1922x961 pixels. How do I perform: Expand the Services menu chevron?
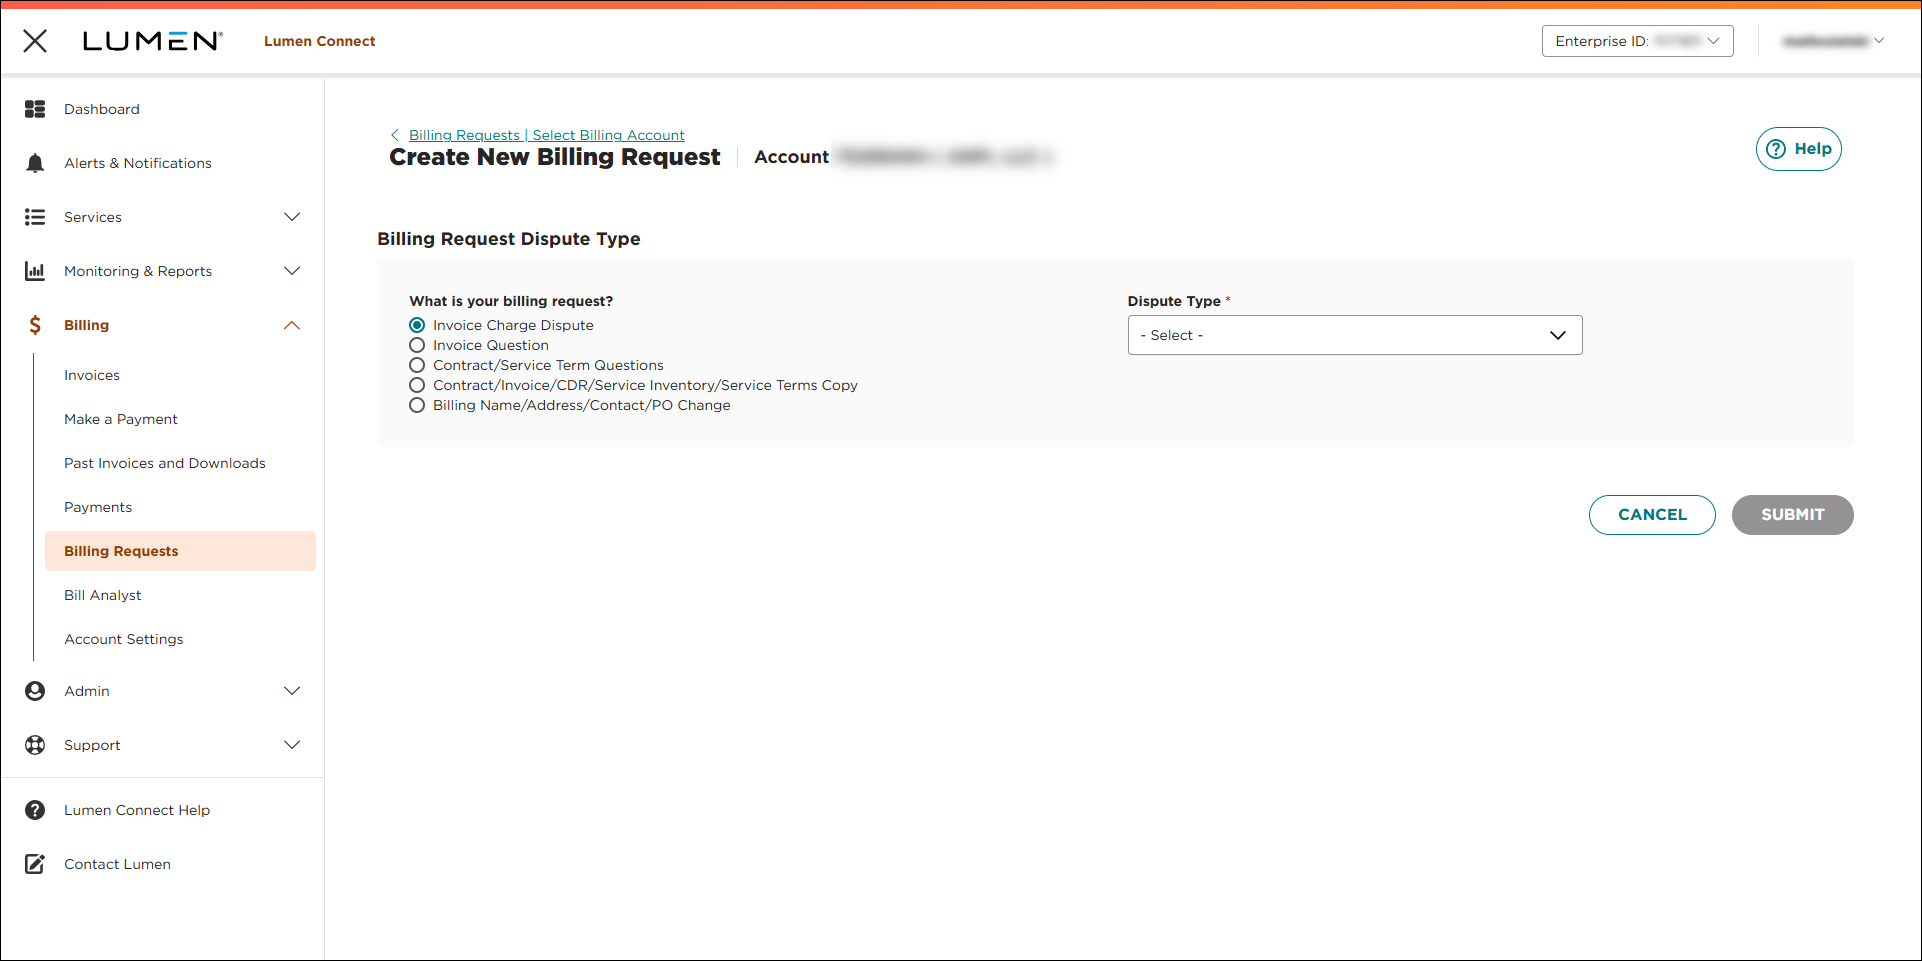pyautogui.click(x=291, y=216)
